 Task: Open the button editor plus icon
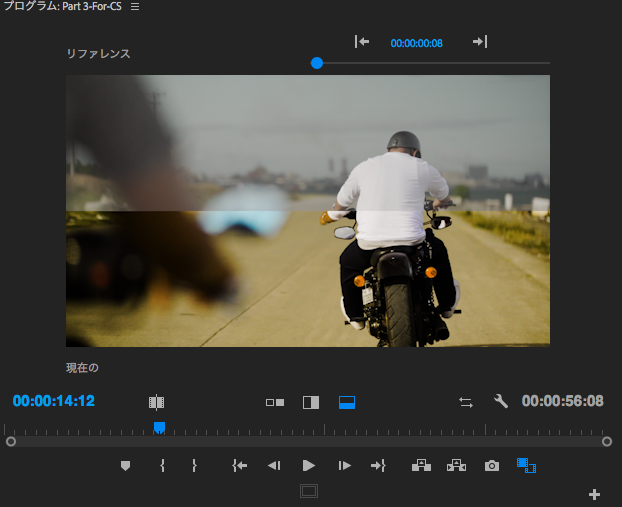(x=594, y=494)
